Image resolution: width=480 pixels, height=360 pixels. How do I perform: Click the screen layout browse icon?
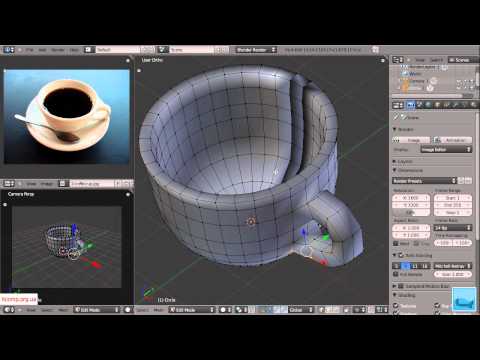88,50
